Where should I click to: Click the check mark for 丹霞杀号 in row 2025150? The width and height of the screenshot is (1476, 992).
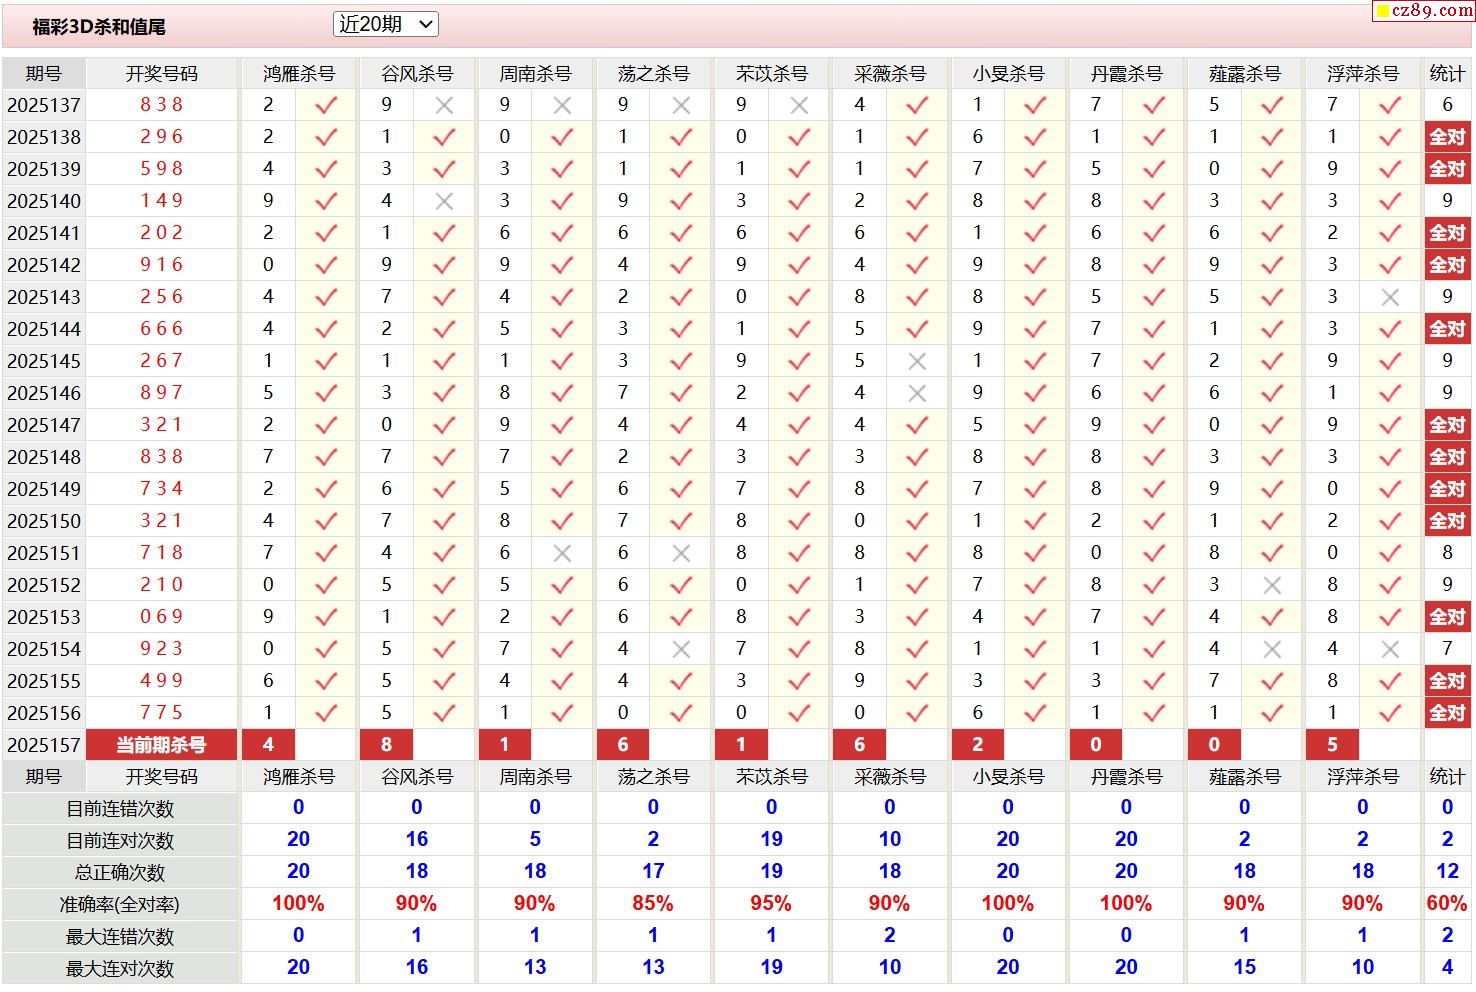coord(1154,520)
